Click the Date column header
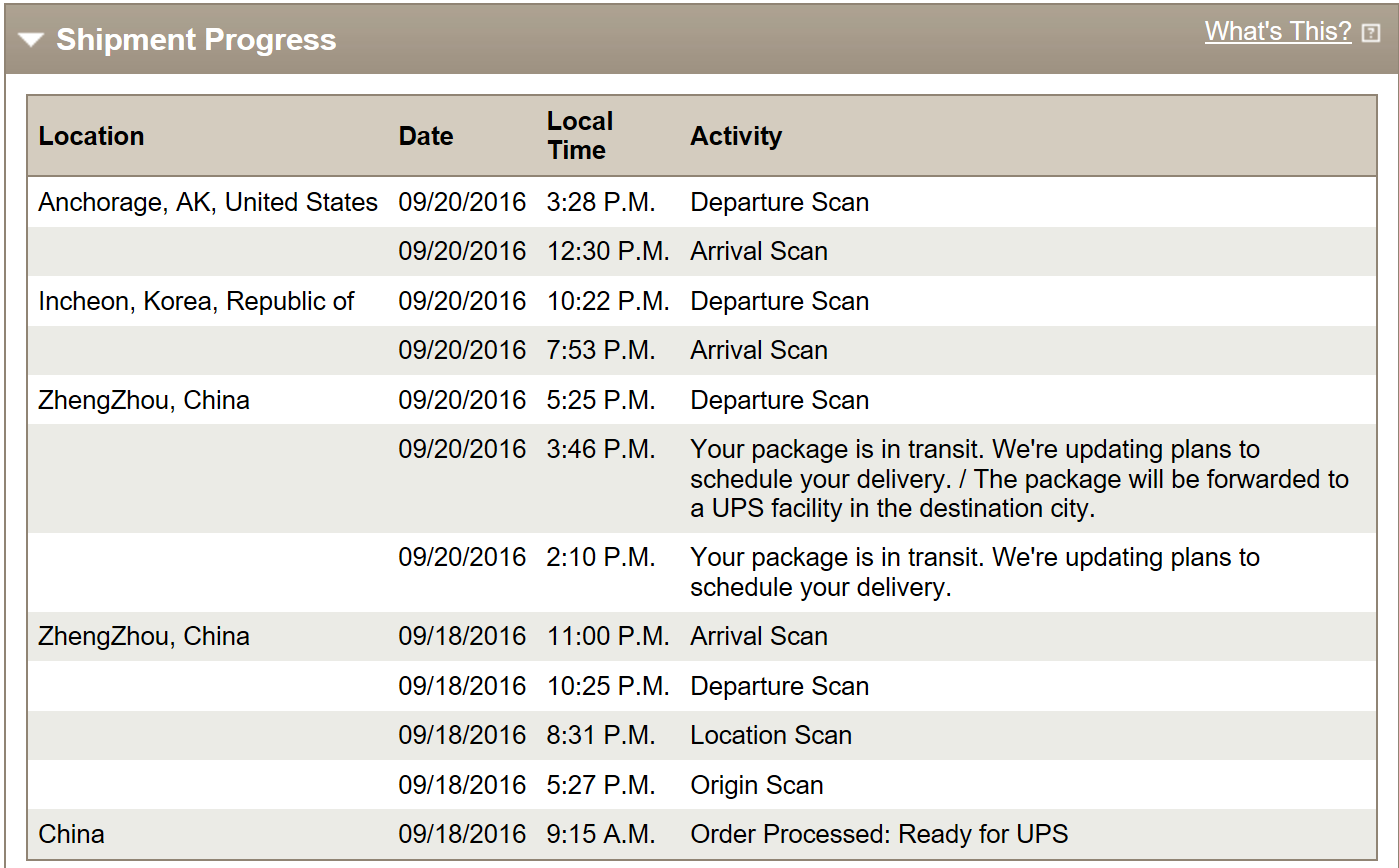 pos(426,136)
